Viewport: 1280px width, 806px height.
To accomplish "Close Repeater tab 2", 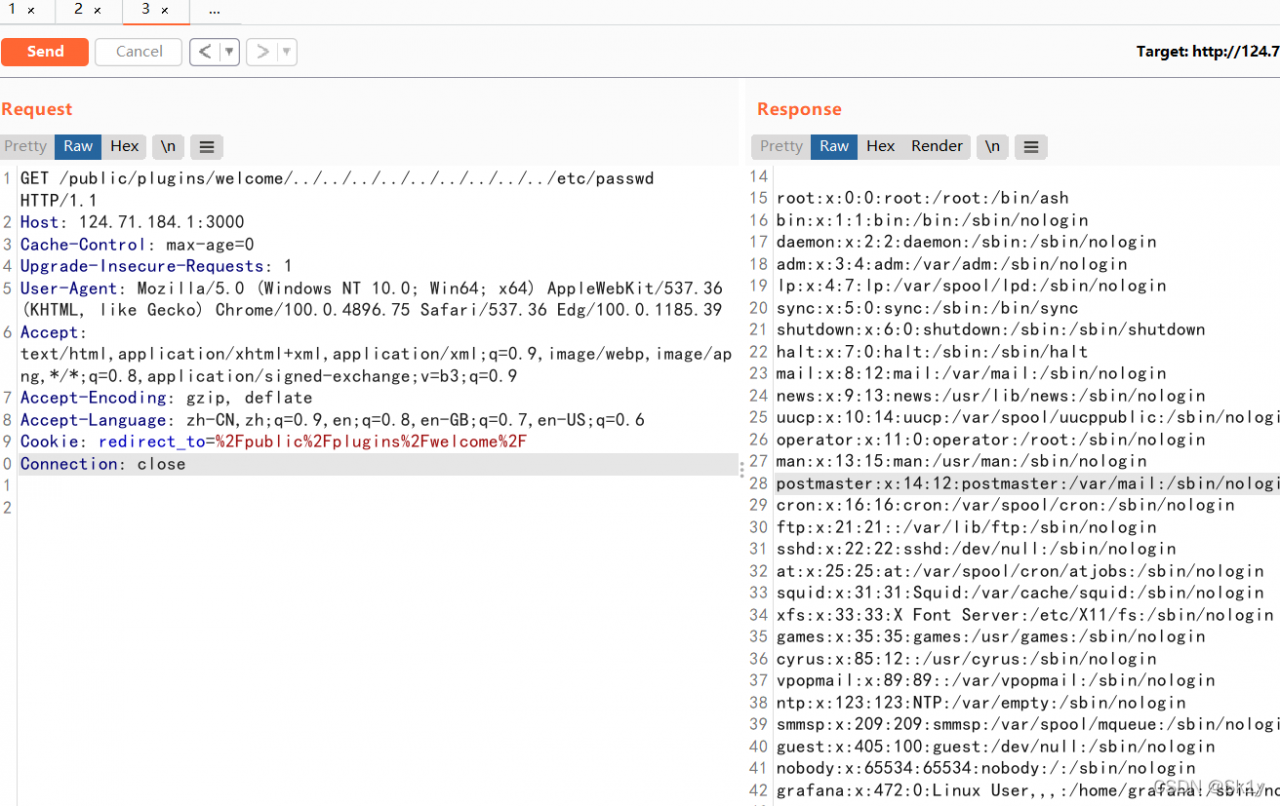I will click(x=97, y=10).
